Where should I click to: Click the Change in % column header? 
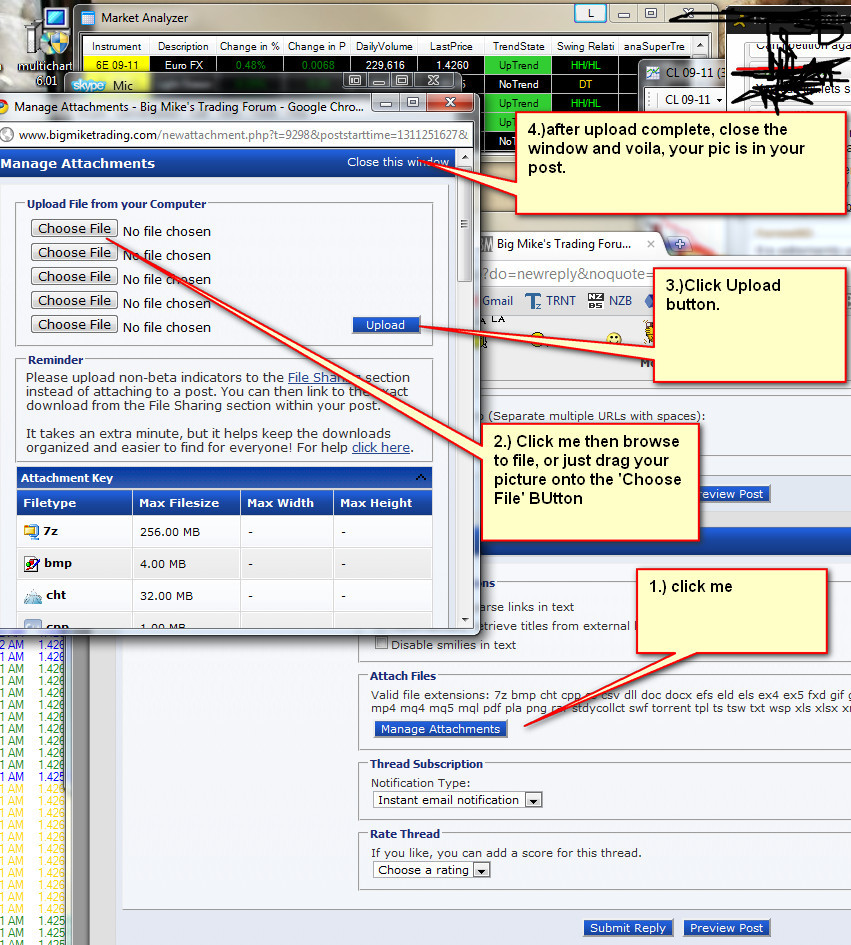point(250,46)
